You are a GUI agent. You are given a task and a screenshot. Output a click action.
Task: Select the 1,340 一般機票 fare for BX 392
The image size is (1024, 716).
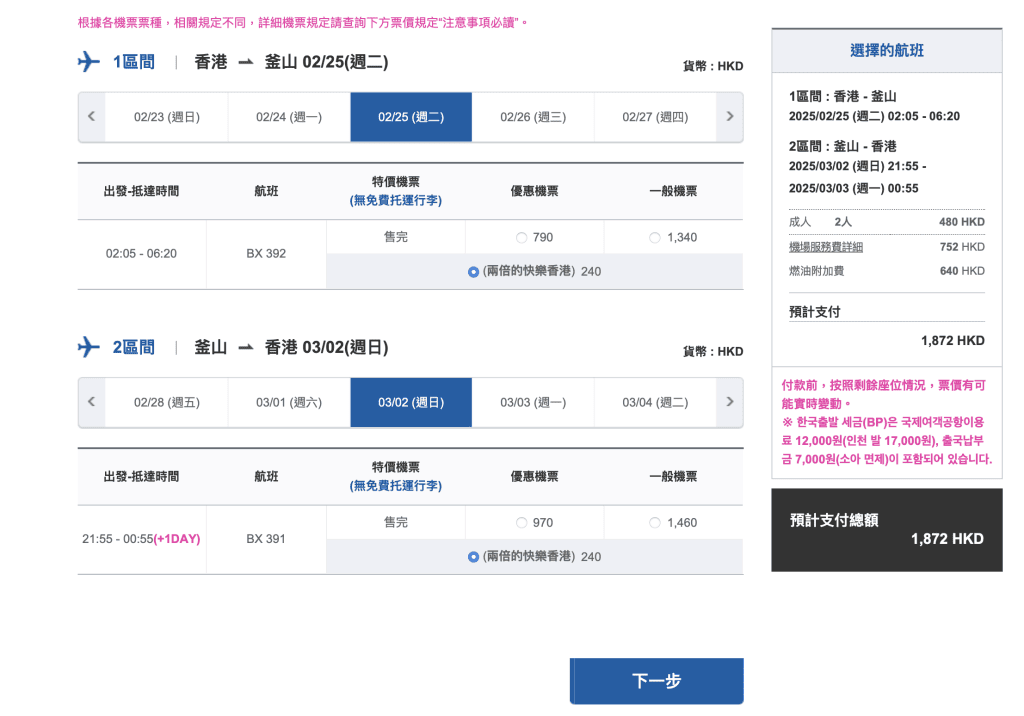pyautogui.click(x=655, y=238)
